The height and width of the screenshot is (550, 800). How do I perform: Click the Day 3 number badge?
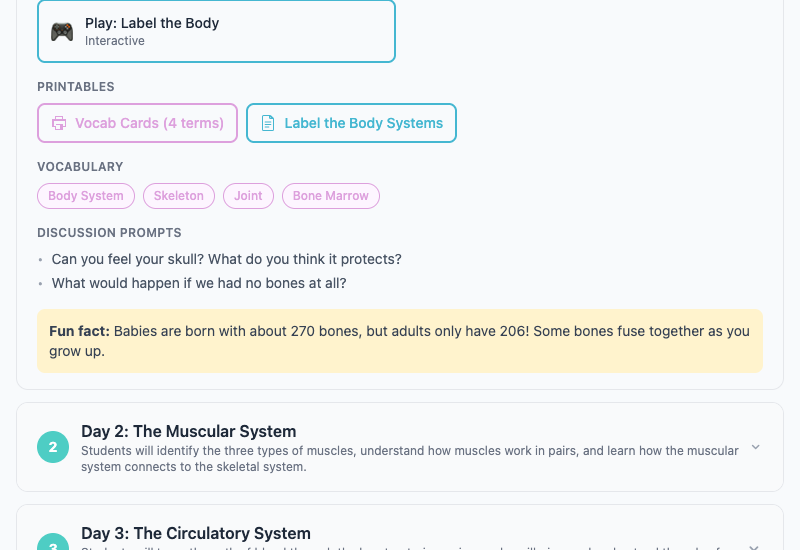(x=52, y=544)
